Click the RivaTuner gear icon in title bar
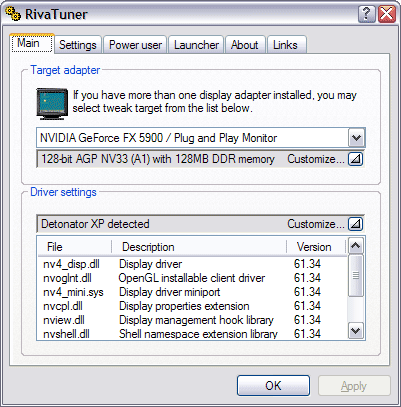 click(x=13, y=14)
